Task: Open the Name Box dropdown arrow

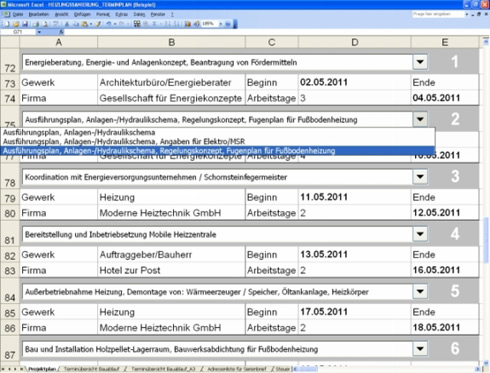Action: (x=39, y=32)
